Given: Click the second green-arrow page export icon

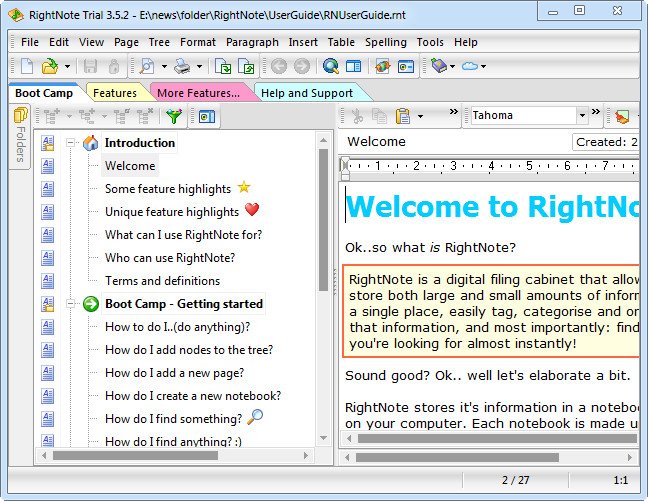Looking at the screenshot, I should coord(247,66).
